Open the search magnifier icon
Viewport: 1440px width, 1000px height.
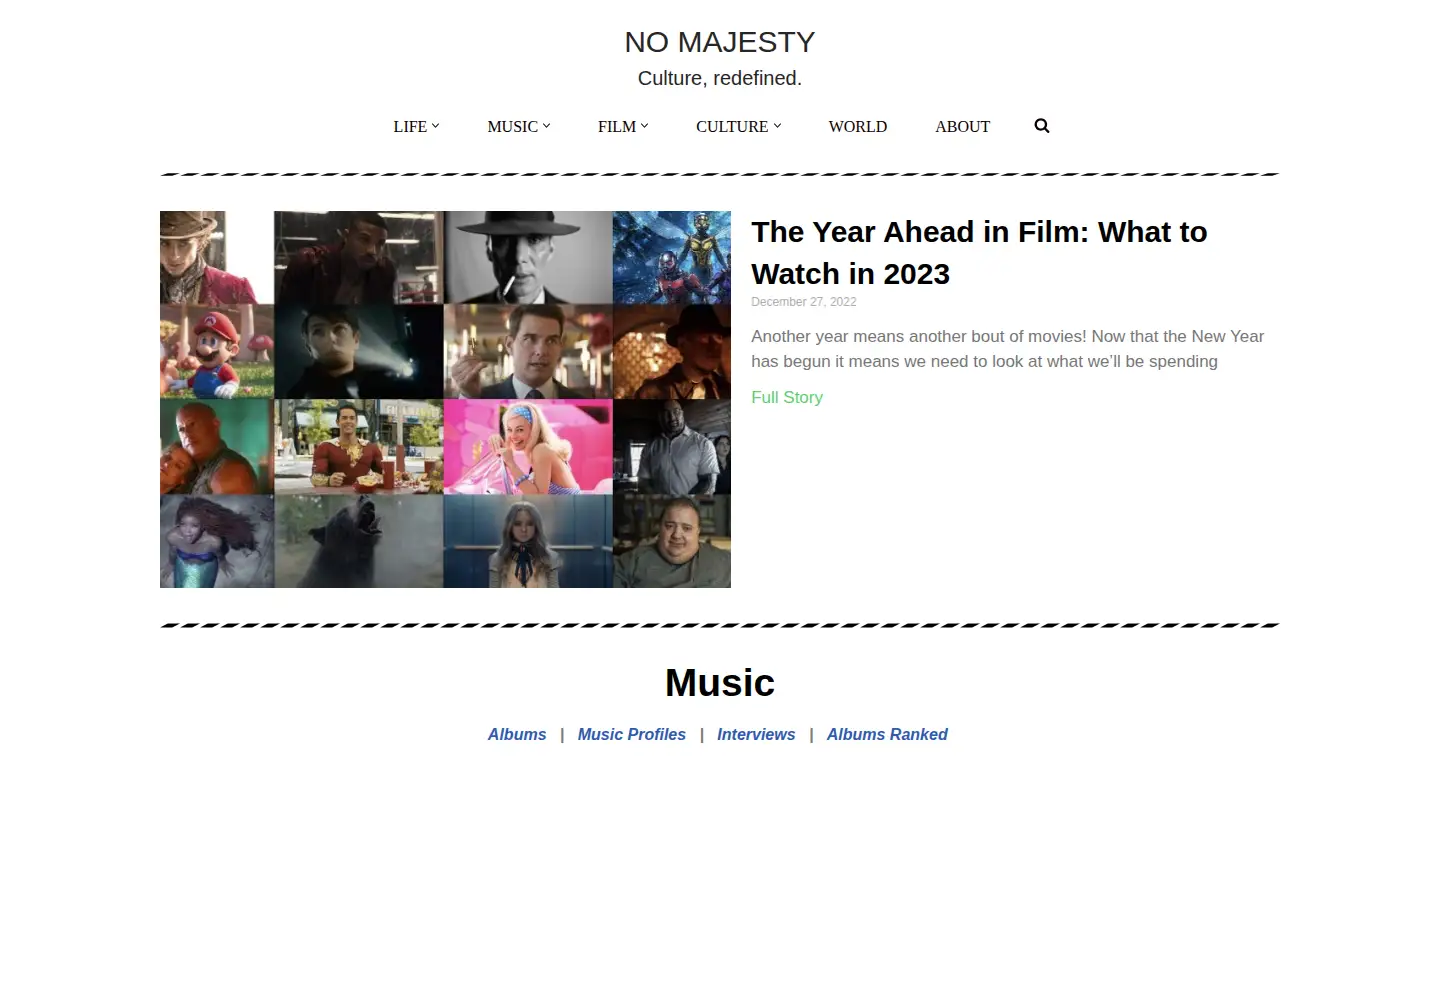[x=1041, y=126]
